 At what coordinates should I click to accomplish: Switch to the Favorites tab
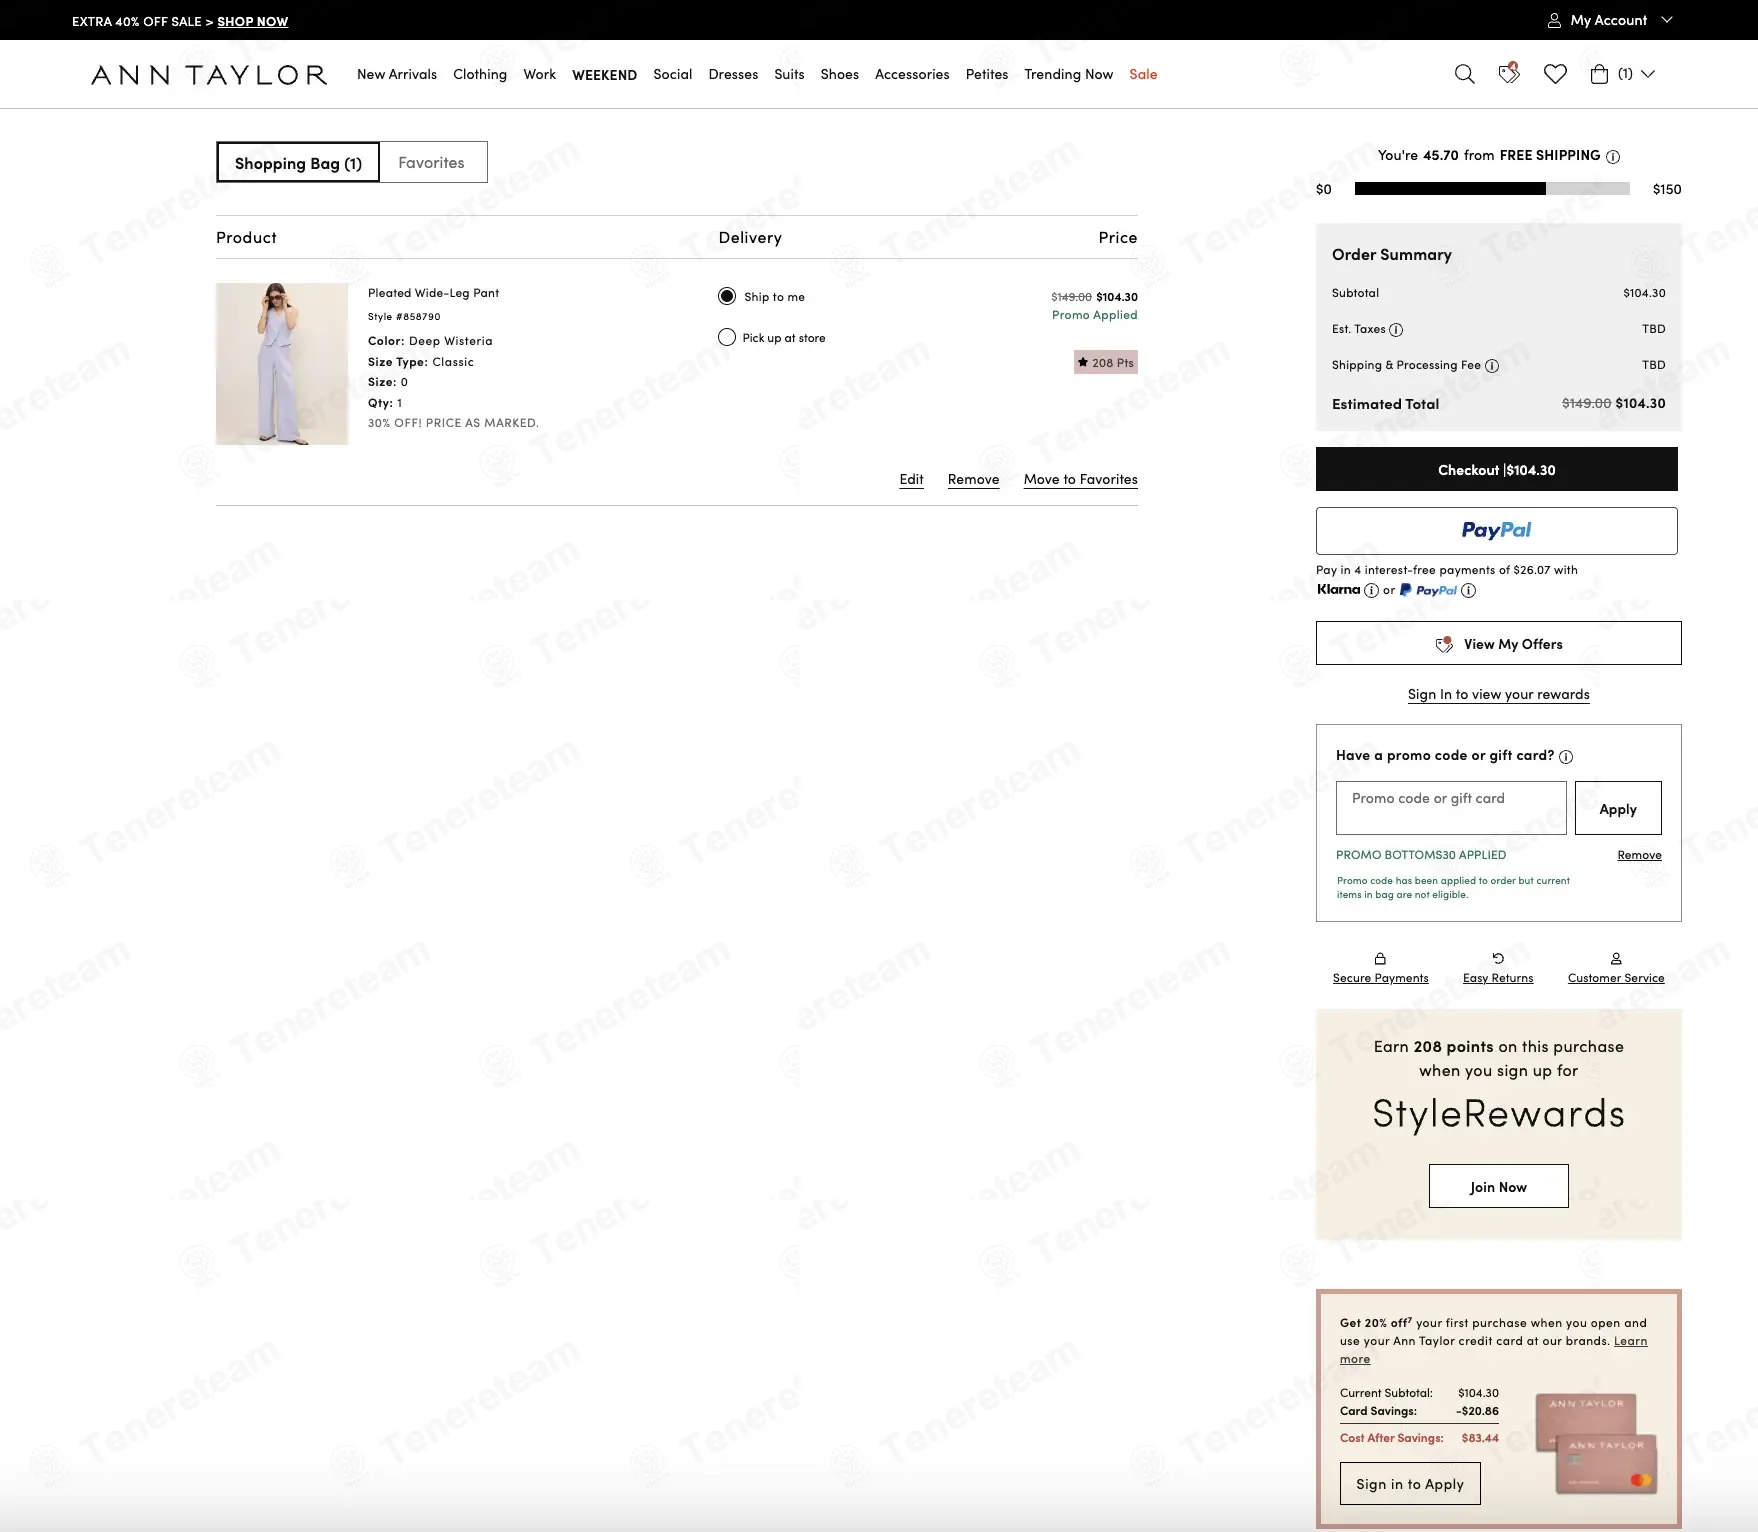click(432, 162)
